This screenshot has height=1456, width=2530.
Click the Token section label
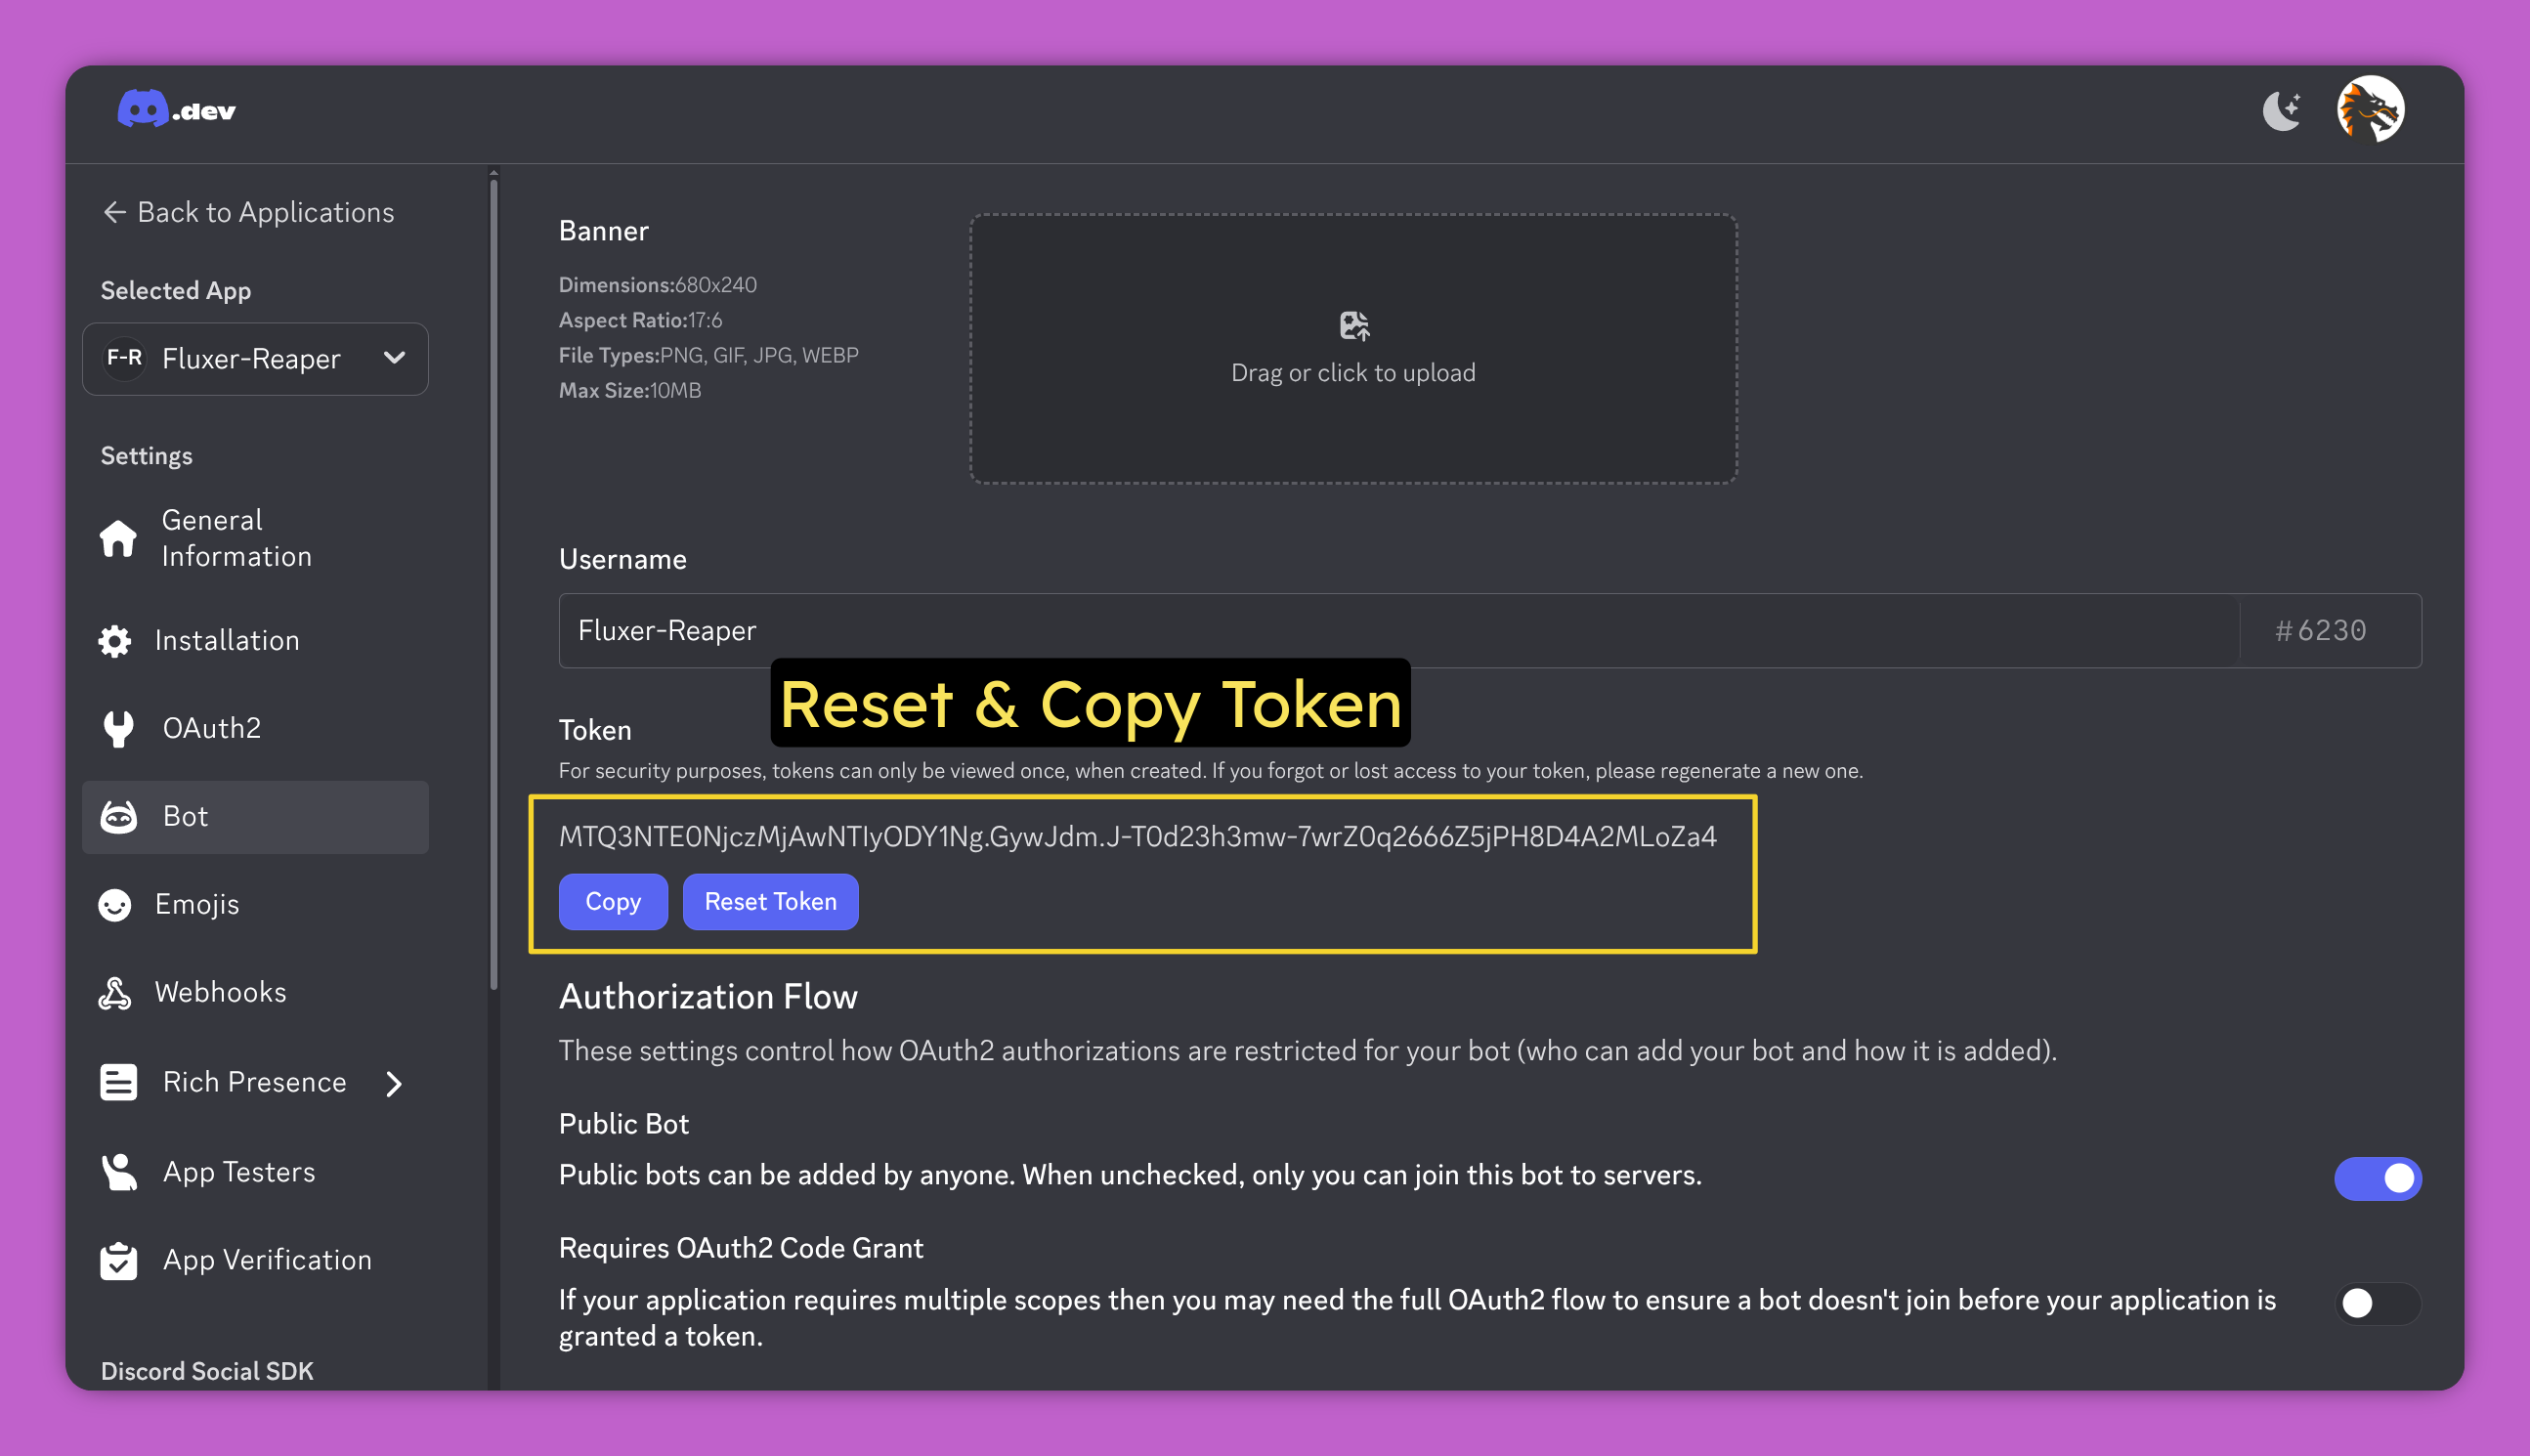click(595, 730)
